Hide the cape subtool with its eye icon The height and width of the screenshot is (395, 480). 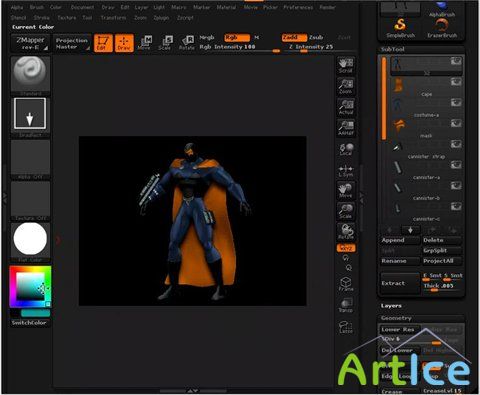[456, 82]
